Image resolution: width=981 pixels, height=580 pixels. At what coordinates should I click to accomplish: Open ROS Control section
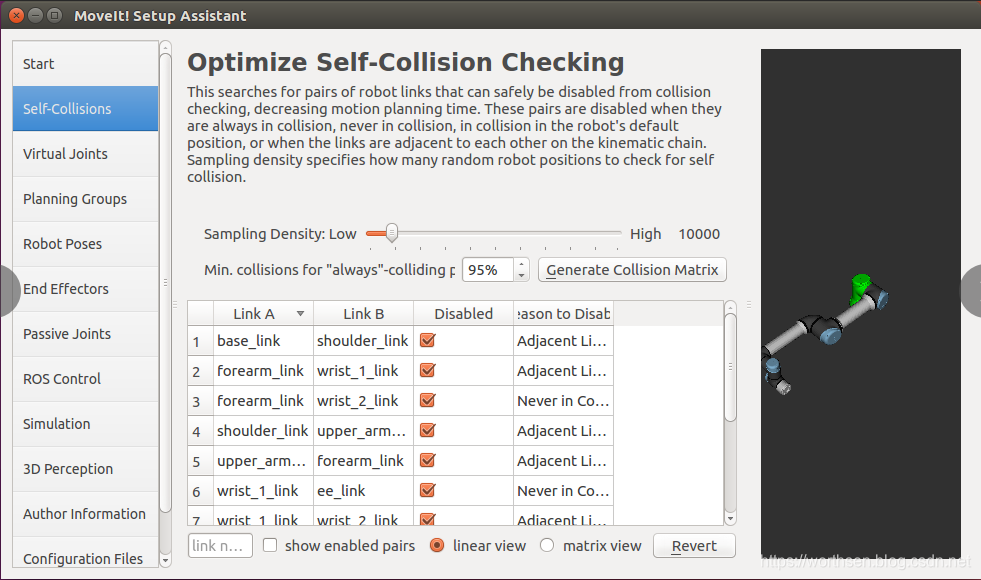pyautogui.click(x=85, y=379)
